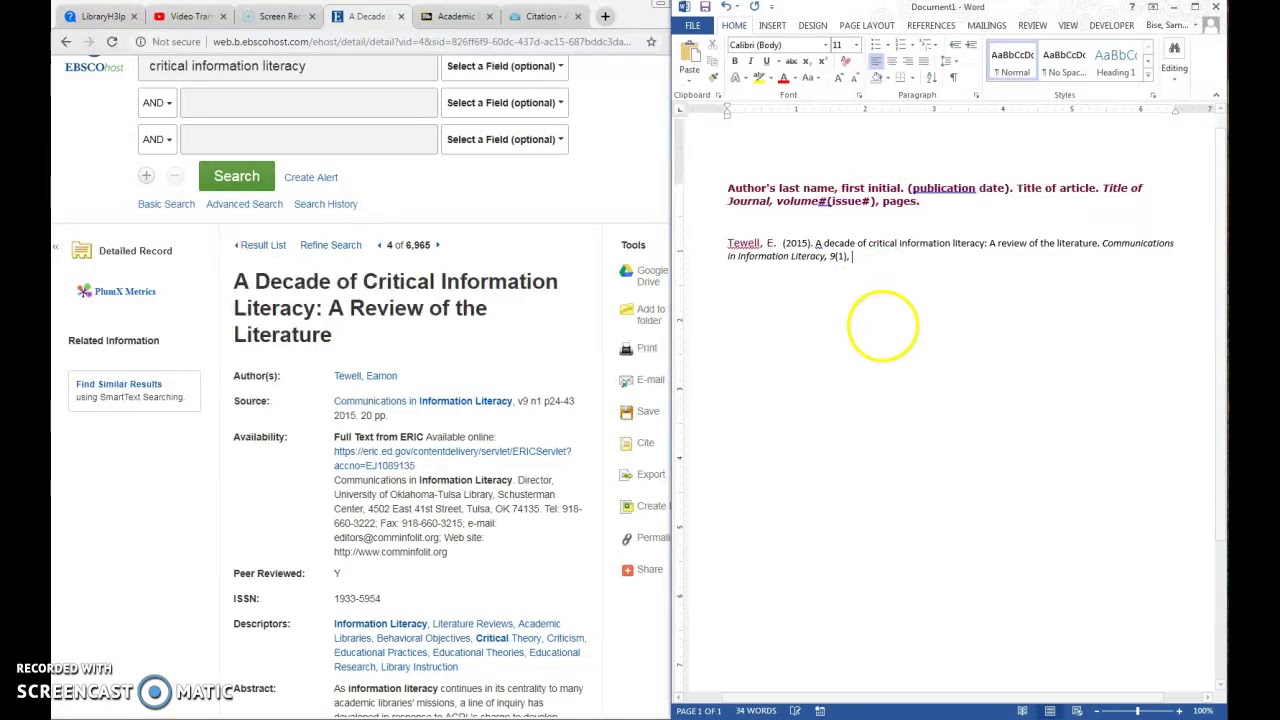
Task: Click the Numbering list icon
Action: 900,45
